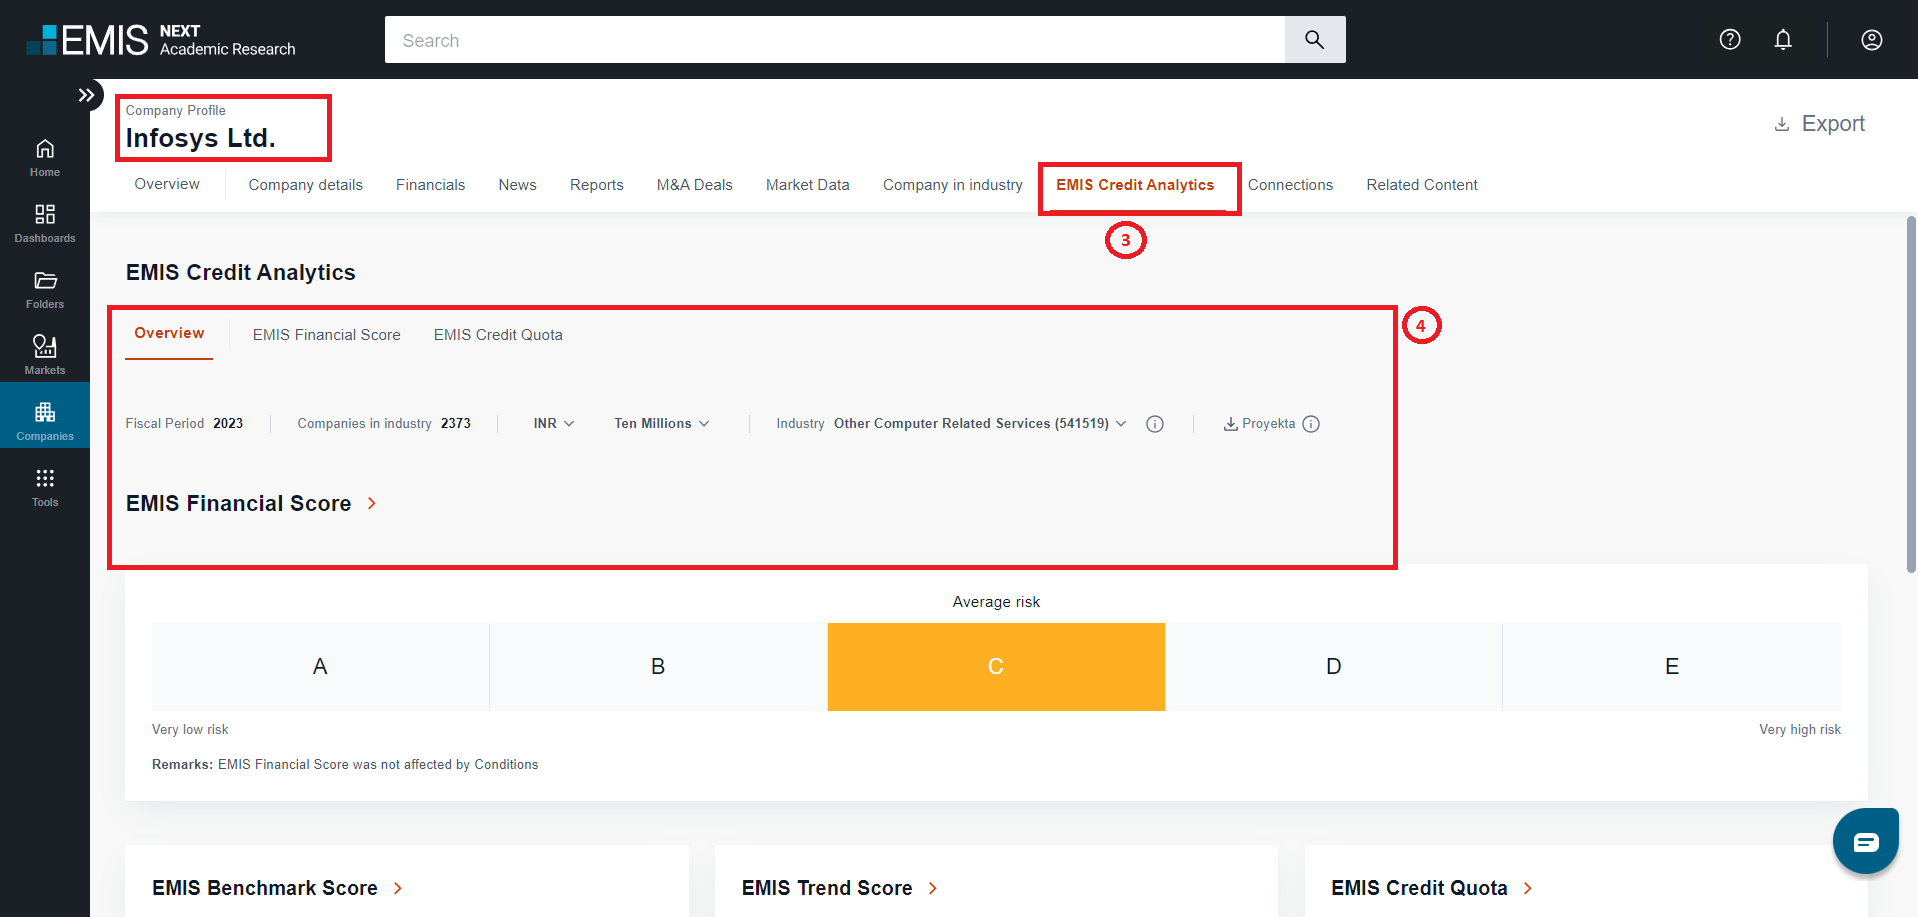Click the Proyekta info icon
The width and height of the screenshot is (1918, 917).
[x=1311, y=424]
